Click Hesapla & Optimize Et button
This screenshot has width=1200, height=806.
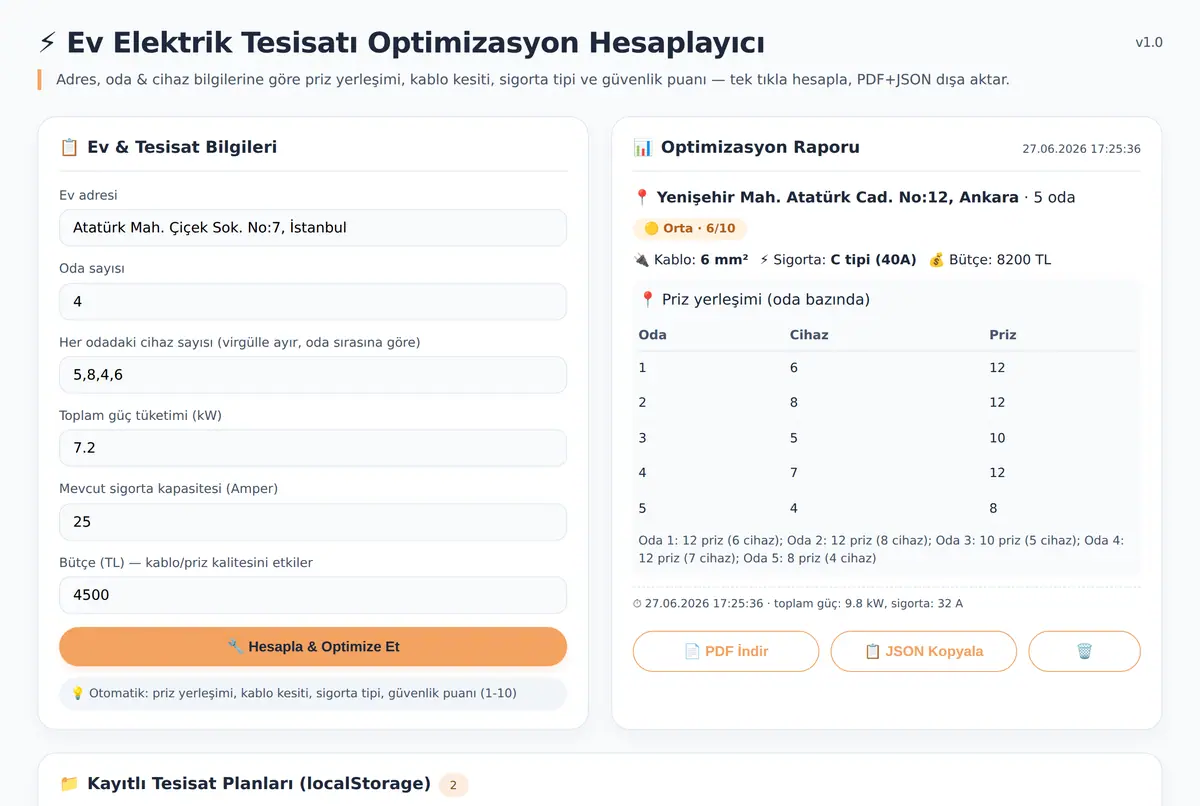[313, 646]
